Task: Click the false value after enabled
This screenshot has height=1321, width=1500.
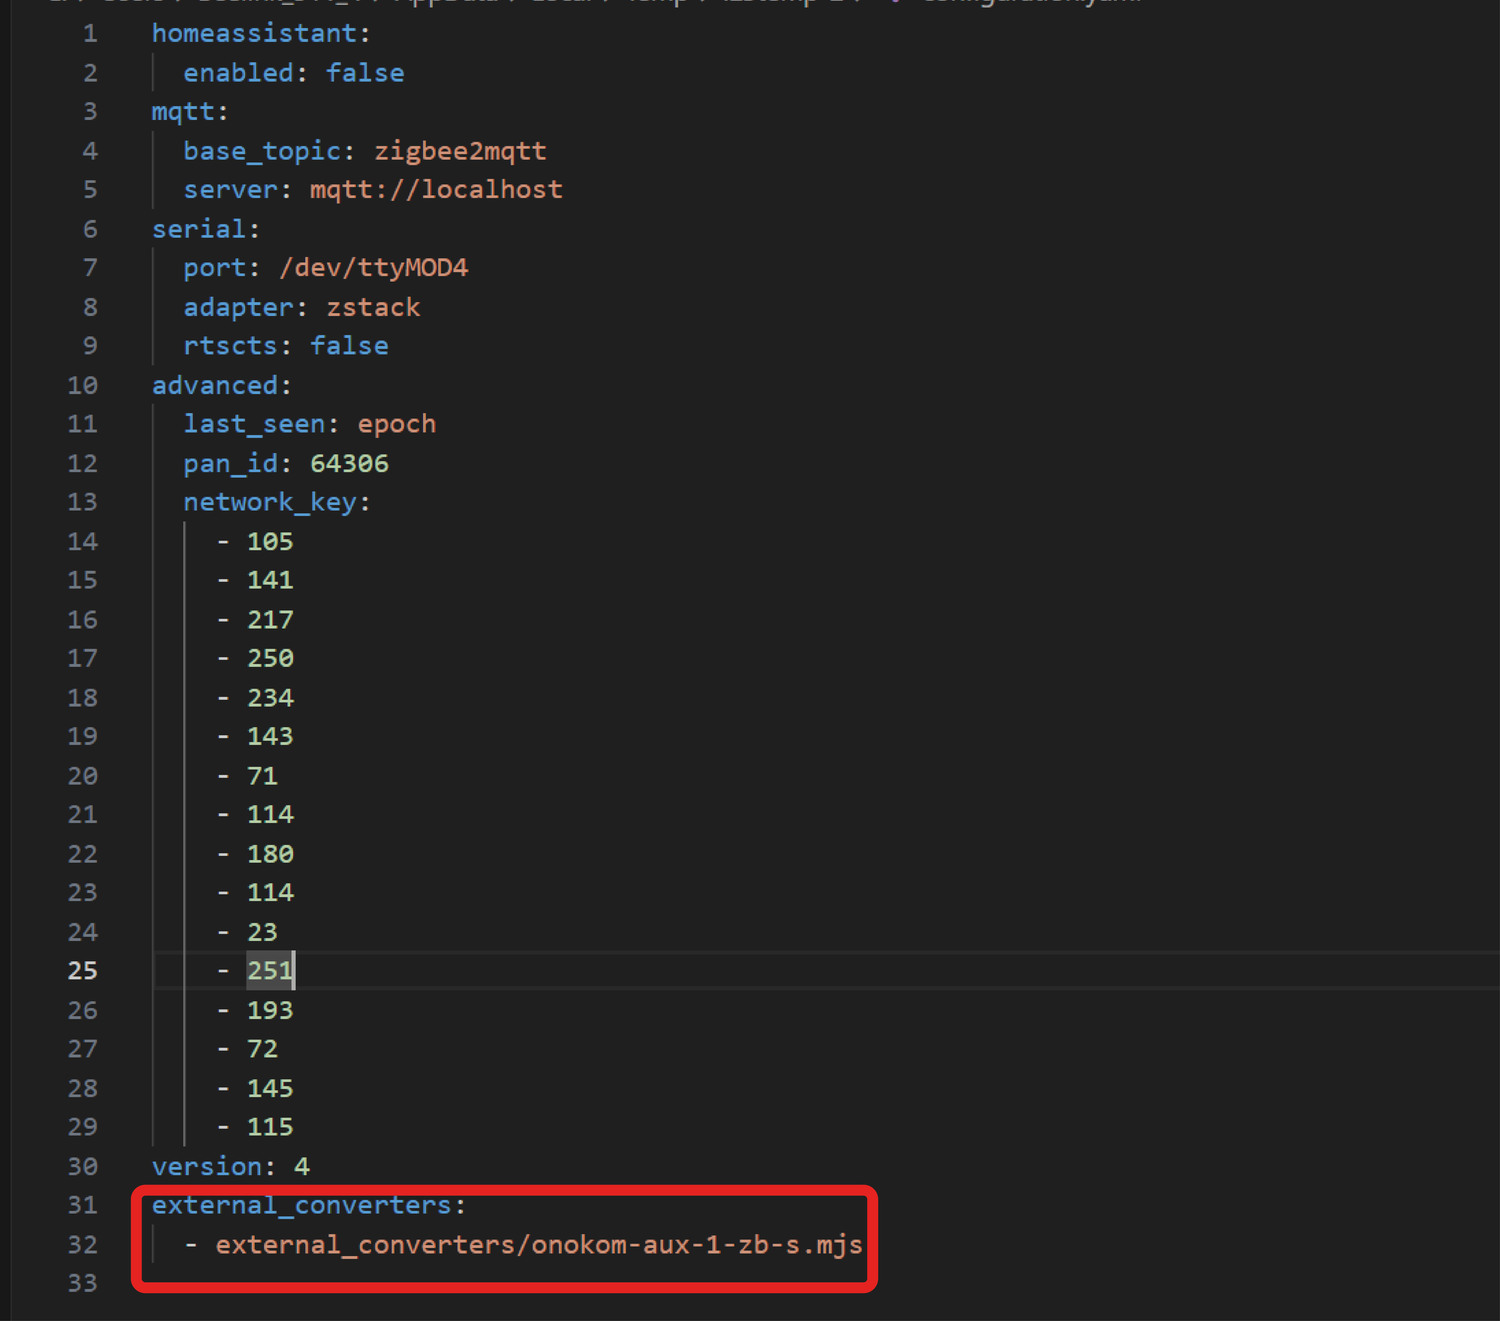Action: (x=364, y=73)
